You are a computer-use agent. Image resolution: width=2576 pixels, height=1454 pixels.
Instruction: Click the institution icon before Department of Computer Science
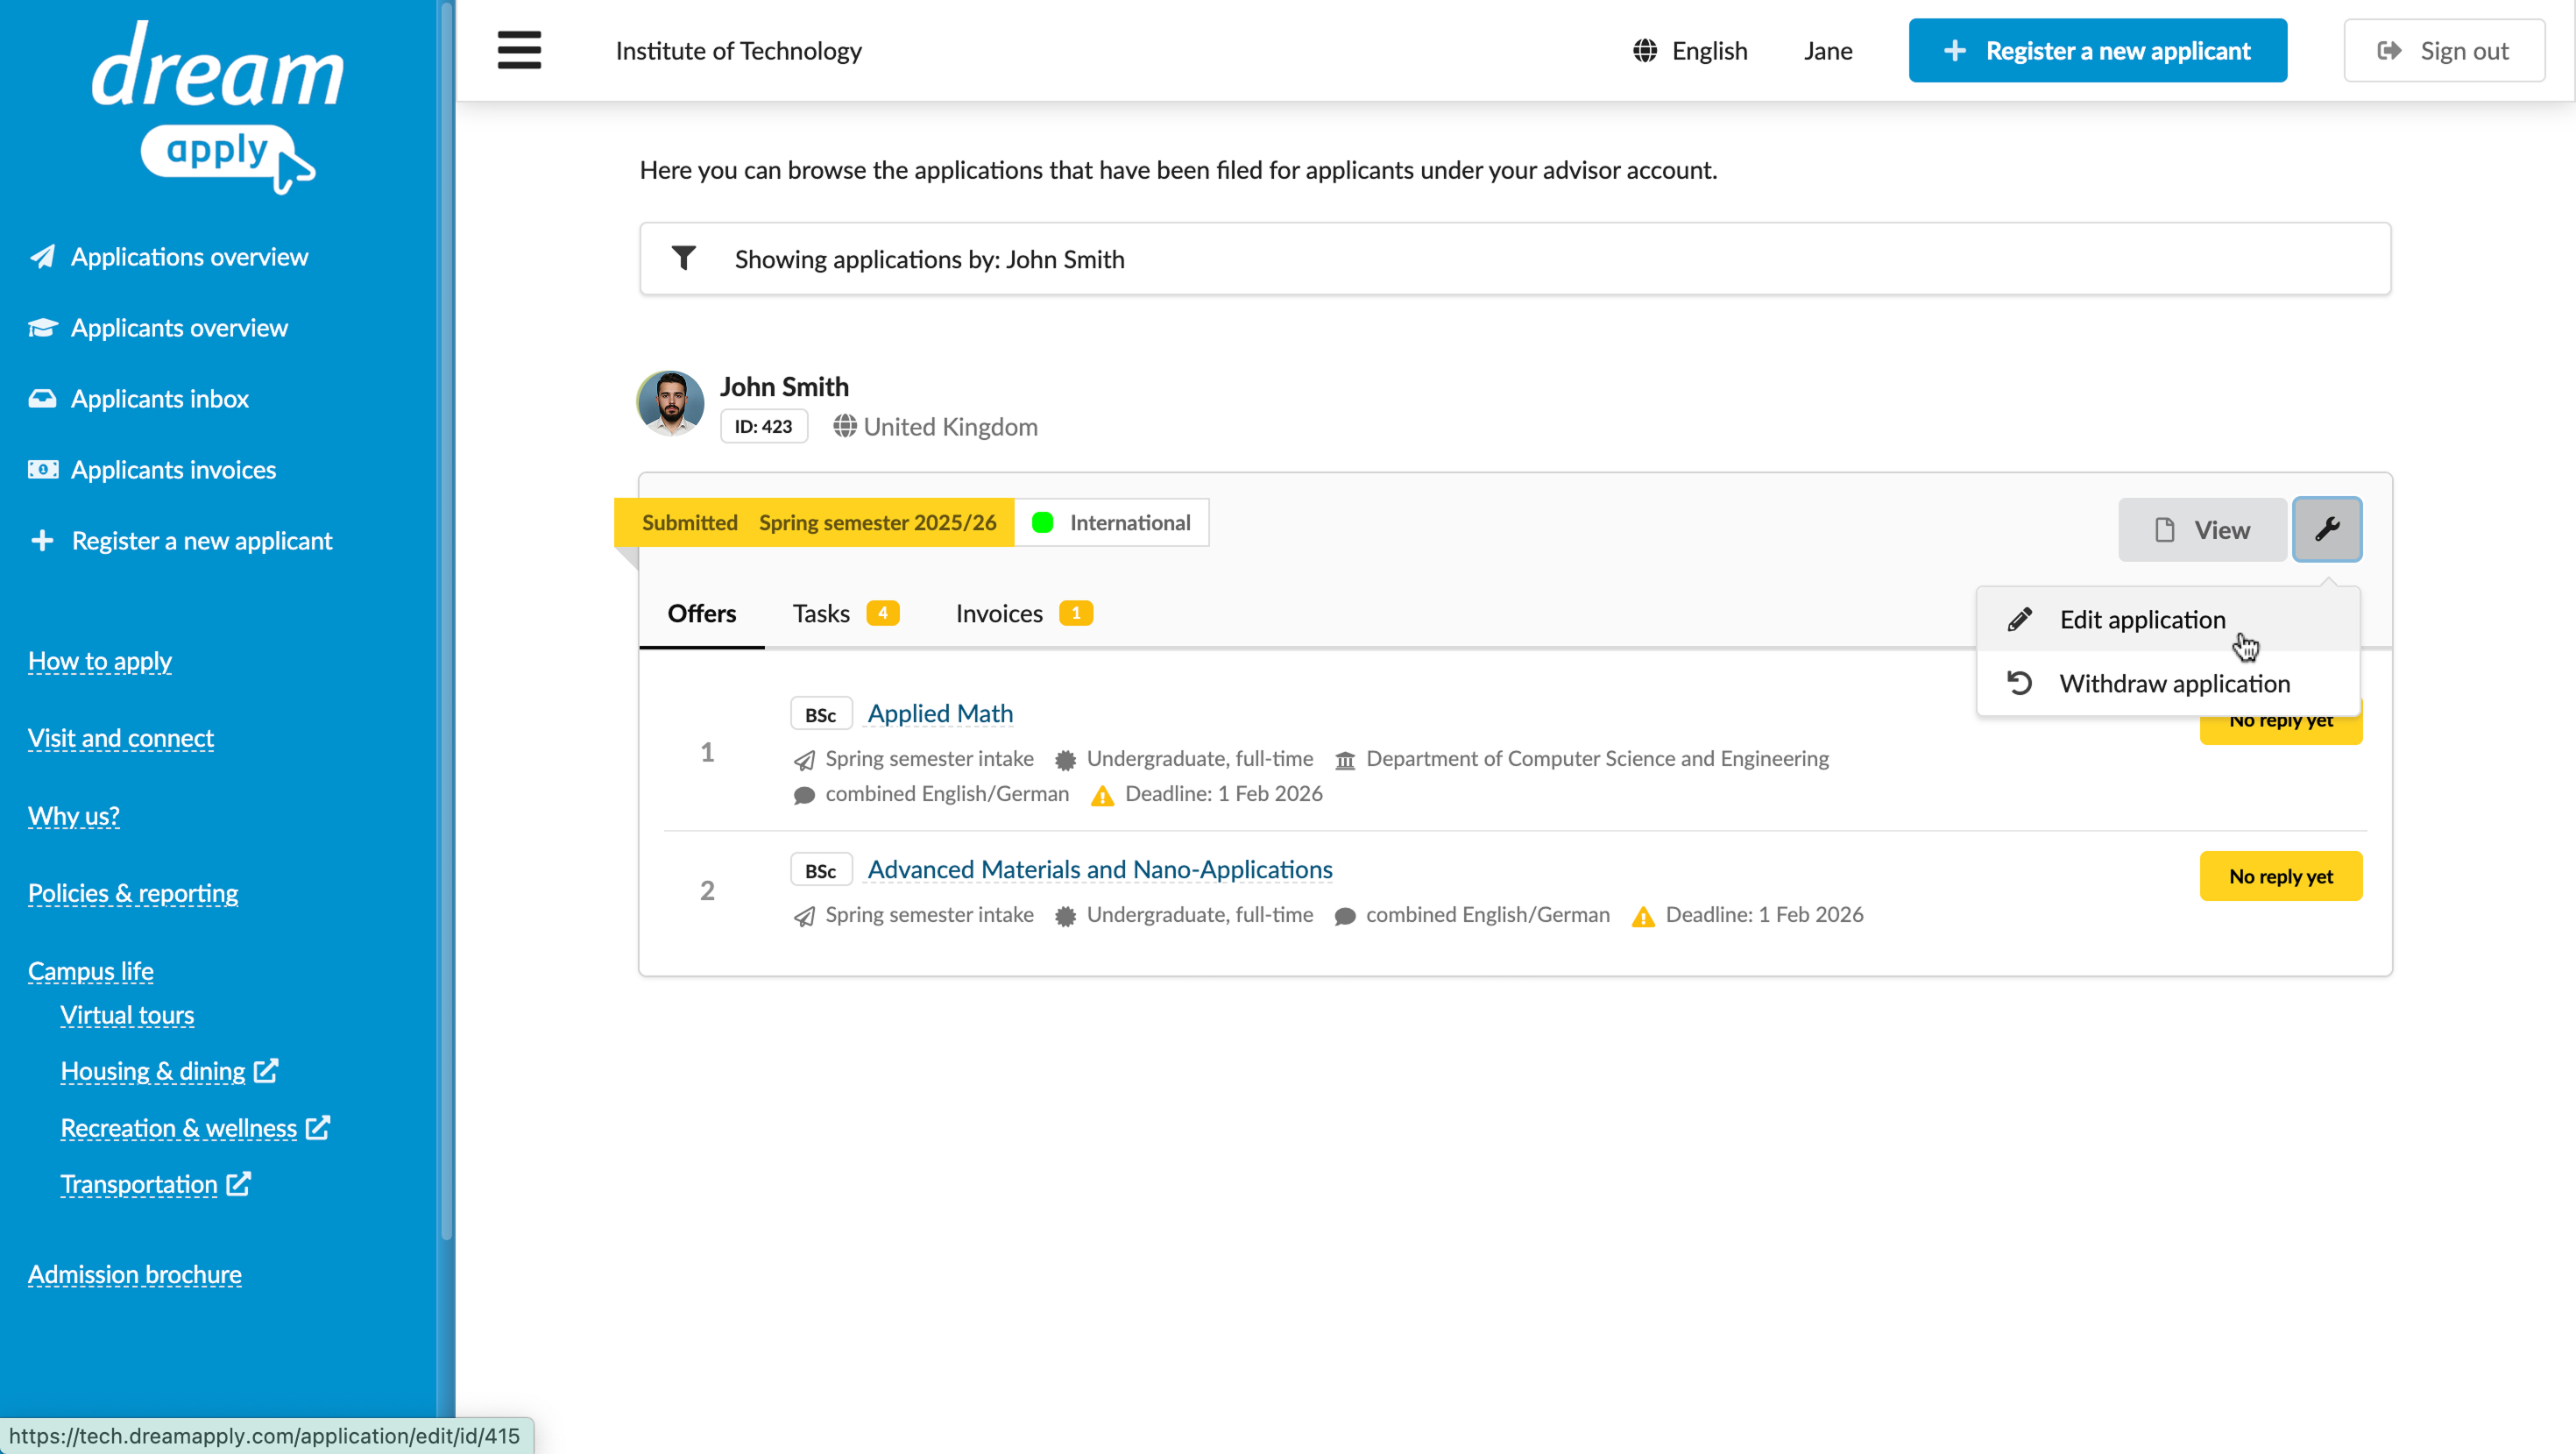[x=1345, y=760]
